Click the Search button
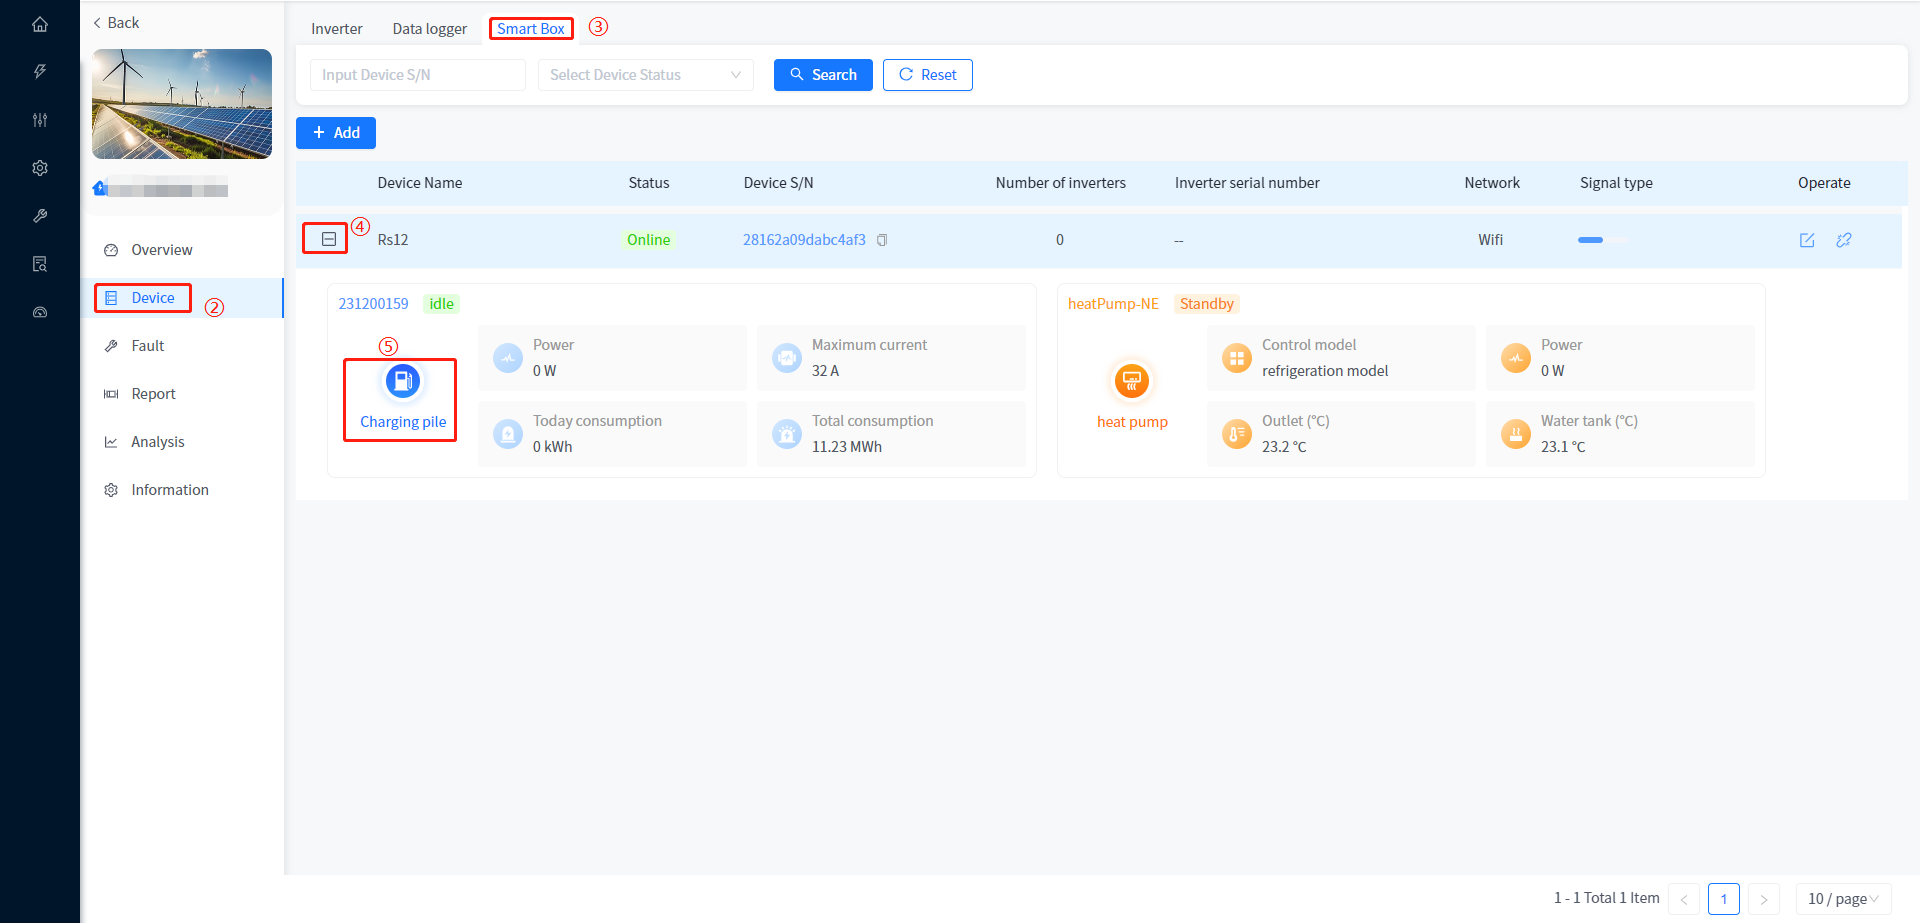 click(x=823, y=75)
